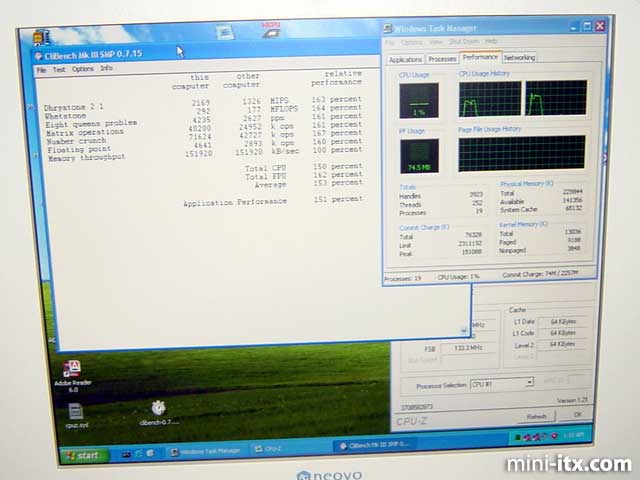Activate Windows Task Manager taskbar button
The image size is (640, 480).
pos(206,451)
